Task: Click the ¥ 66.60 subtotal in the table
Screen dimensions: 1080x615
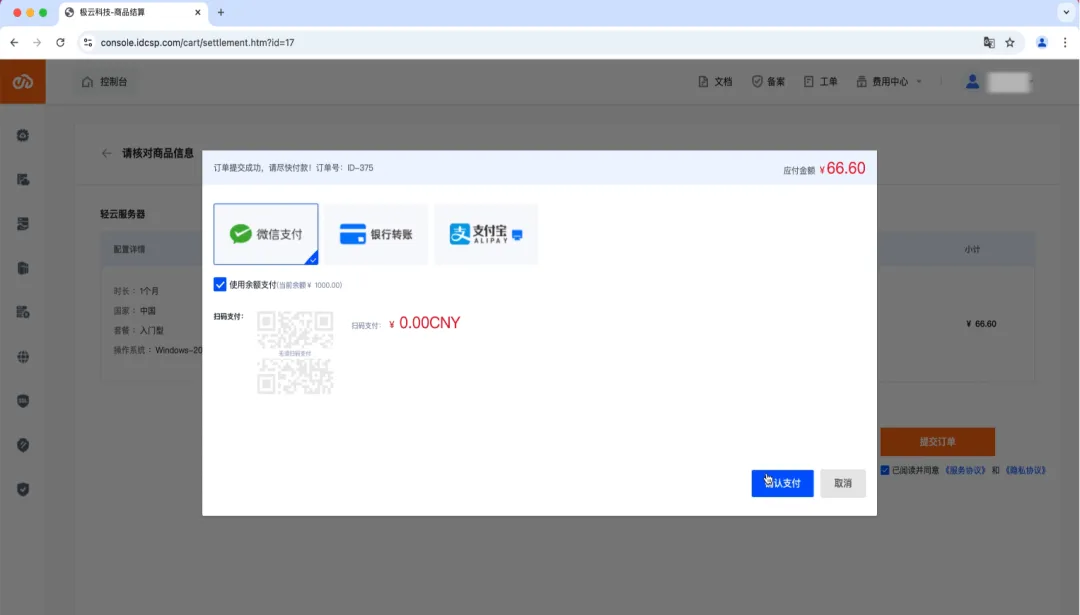Action: (981, 324)
